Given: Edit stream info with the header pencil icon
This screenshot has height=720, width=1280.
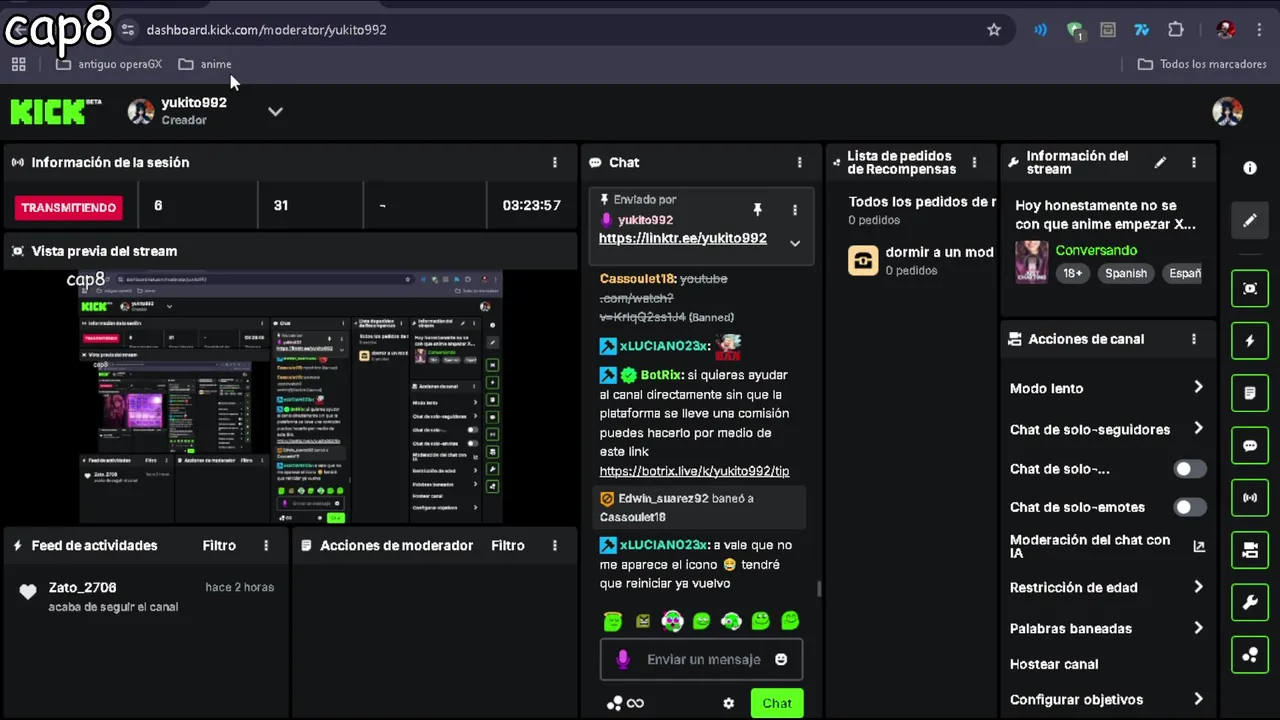Looking at the screenshot, I should click(x=1160, y=162).
